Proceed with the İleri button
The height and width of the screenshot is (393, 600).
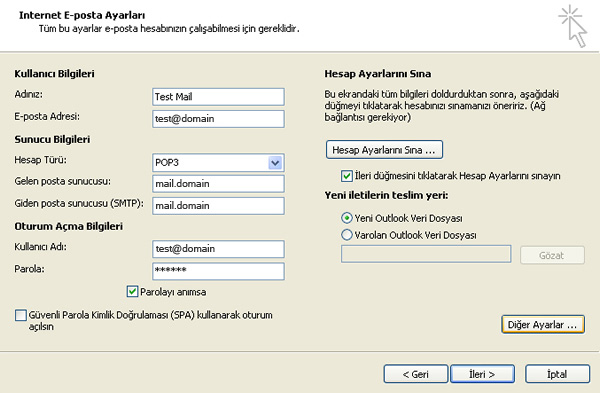pyautogui.click(x=482, y=374)
